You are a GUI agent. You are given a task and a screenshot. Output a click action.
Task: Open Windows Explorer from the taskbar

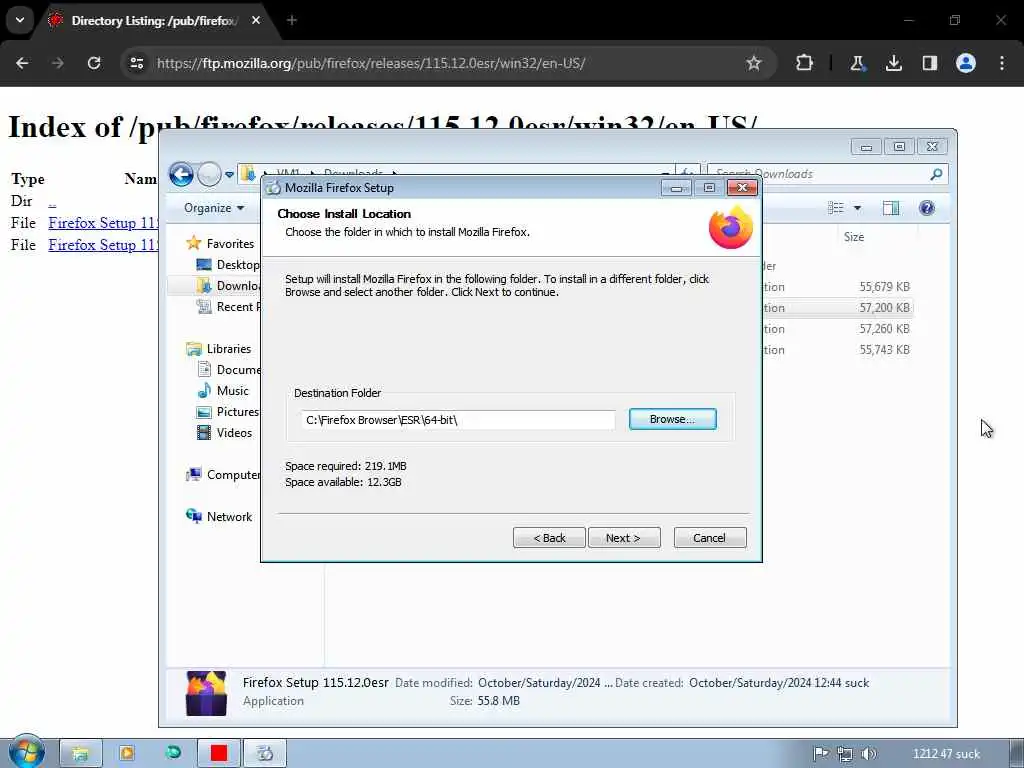coord(80,754)
